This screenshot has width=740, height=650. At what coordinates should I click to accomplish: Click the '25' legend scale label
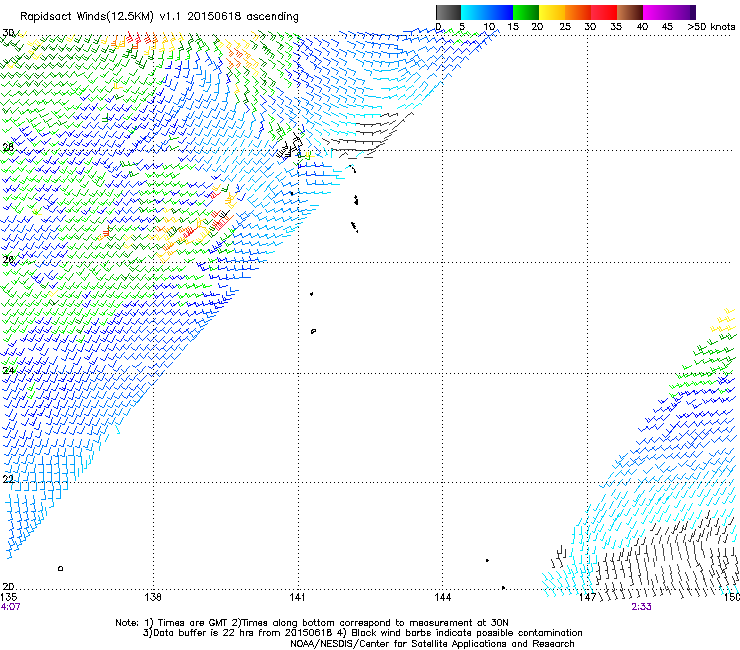click(x=564, y=27)
